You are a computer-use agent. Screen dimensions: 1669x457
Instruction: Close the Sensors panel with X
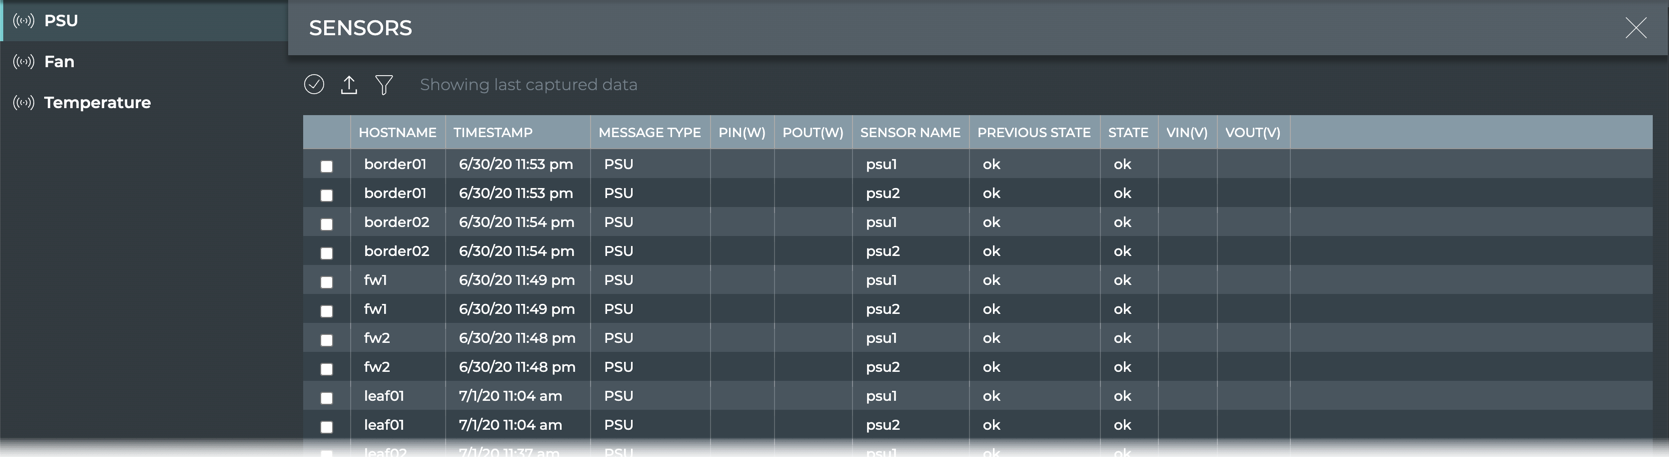pos(1635,28)
